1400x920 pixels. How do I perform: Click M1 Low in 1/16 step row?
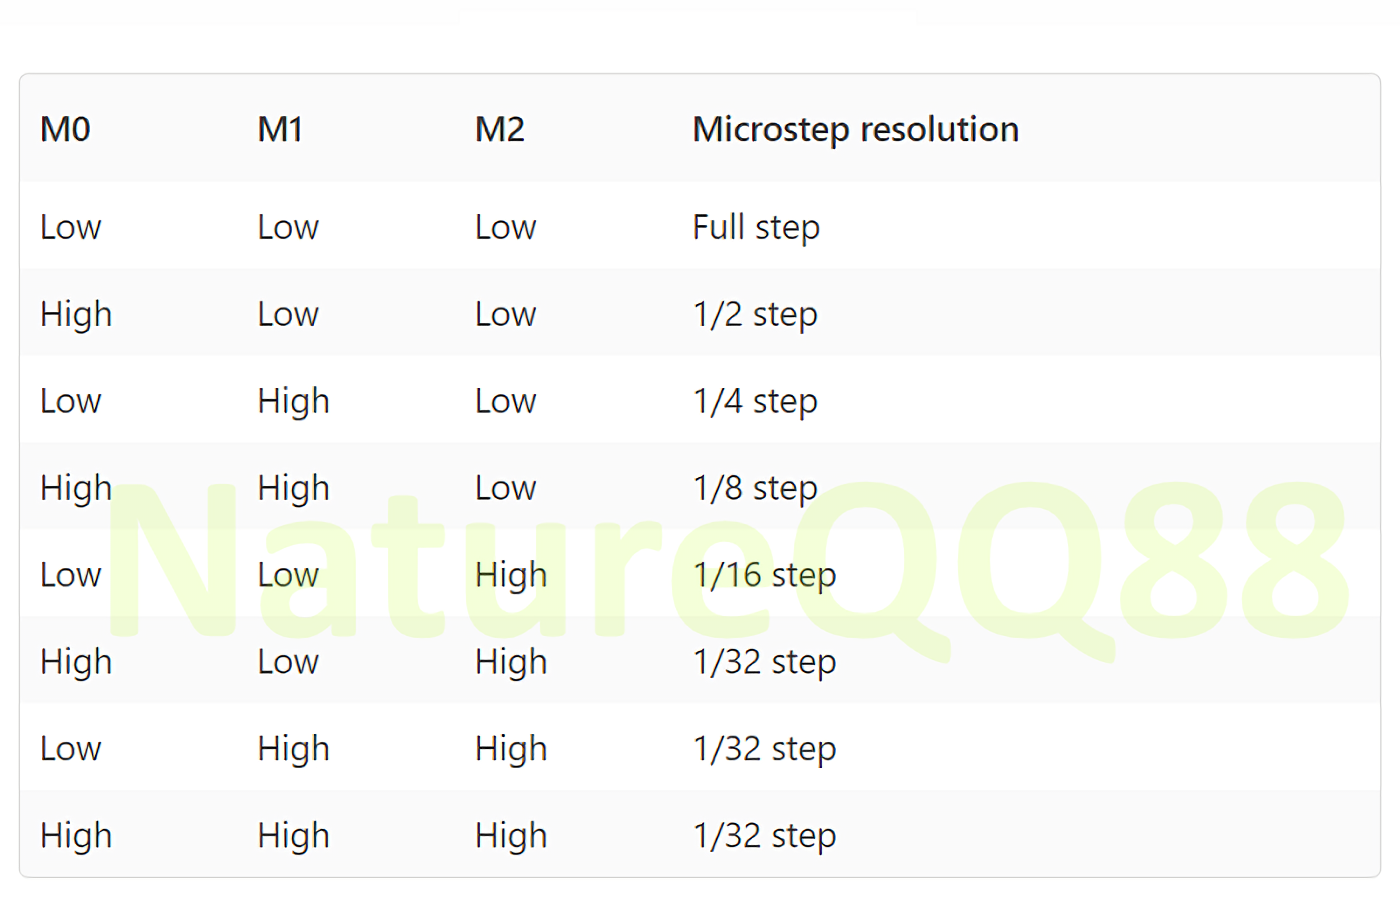click(288, 575)
